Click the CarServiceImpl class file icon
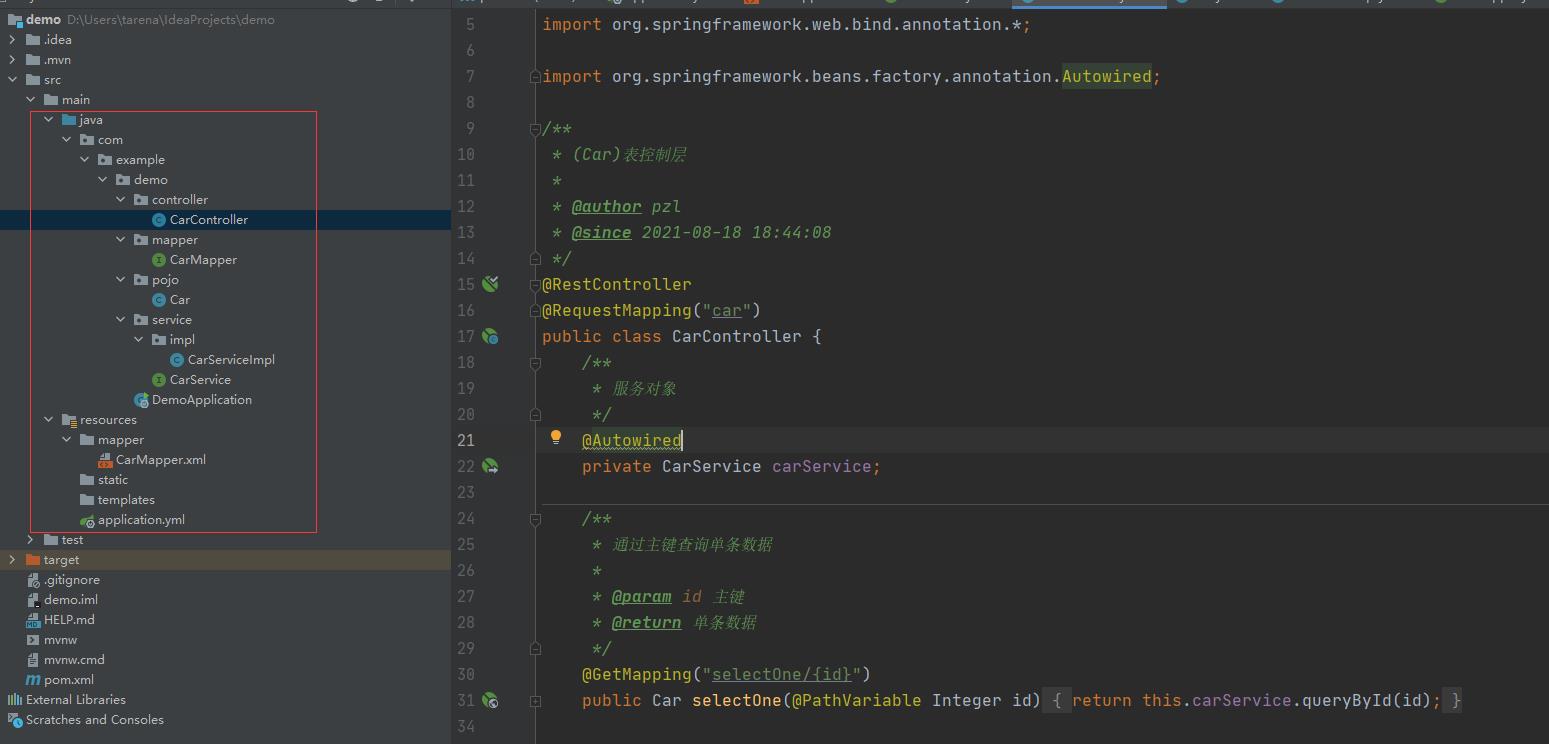1549x744 pixels. tap(177, 360)
